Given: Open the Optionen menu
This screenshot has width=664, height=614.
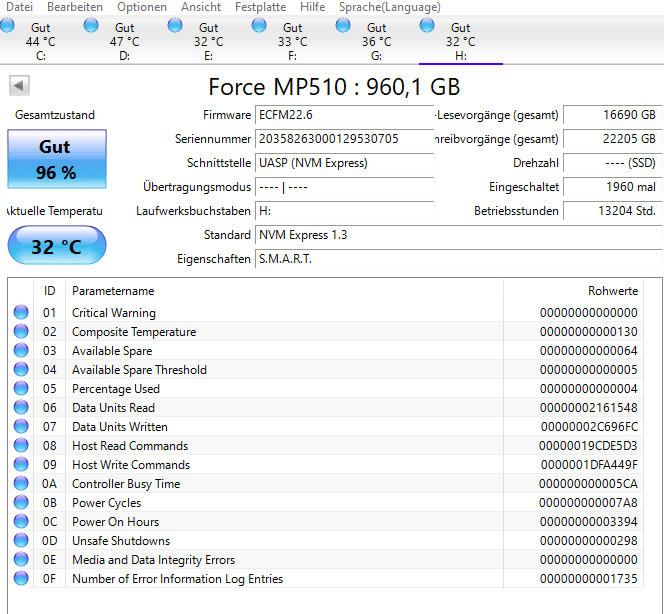Looking at the screenshot, I should pyautogui.click(x=142, y=7).
